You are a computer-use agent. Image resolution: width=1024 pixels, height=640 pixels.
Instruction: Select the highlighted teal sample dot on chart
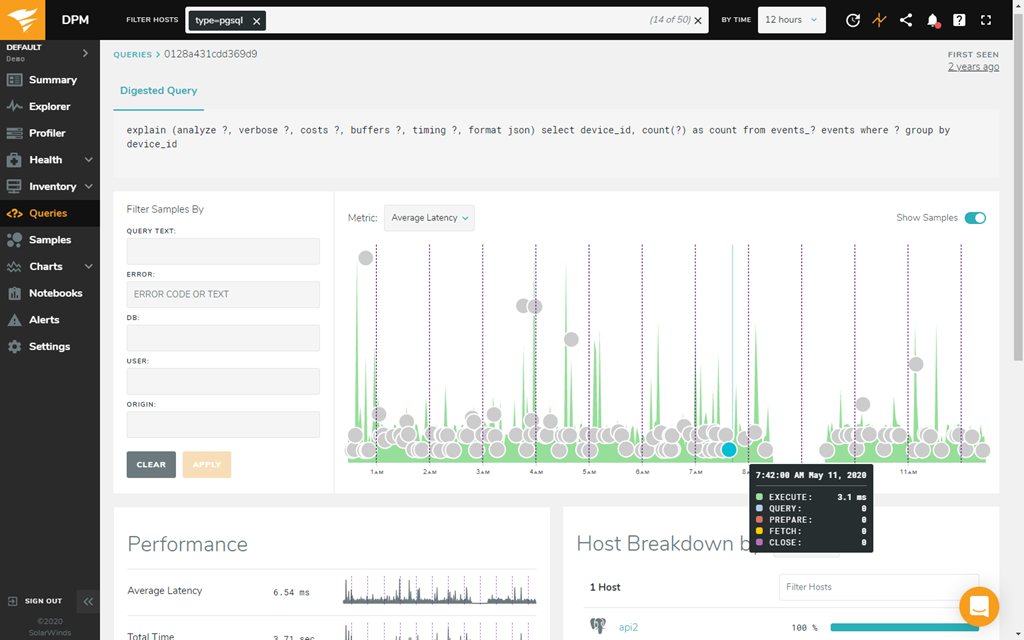[x=729, y=450]
